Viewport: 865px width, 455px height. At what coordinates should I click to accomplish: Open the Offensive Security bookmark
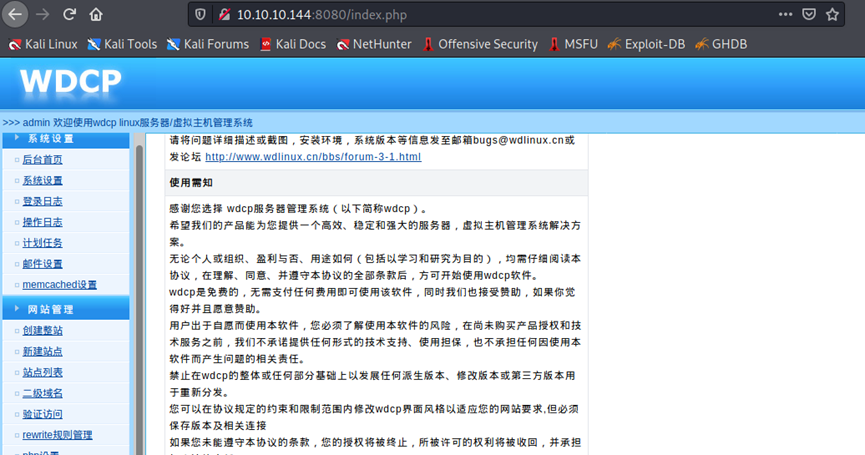[480, 44]
